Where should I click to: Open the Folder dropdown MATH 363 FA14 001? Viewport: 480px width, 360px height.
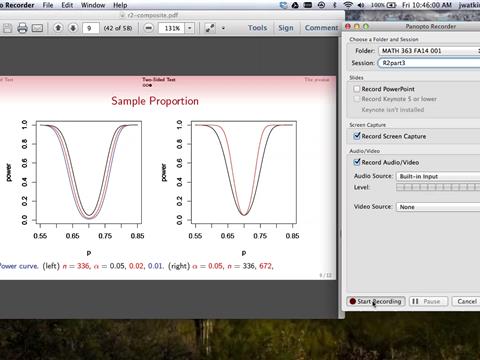[429, 51]
